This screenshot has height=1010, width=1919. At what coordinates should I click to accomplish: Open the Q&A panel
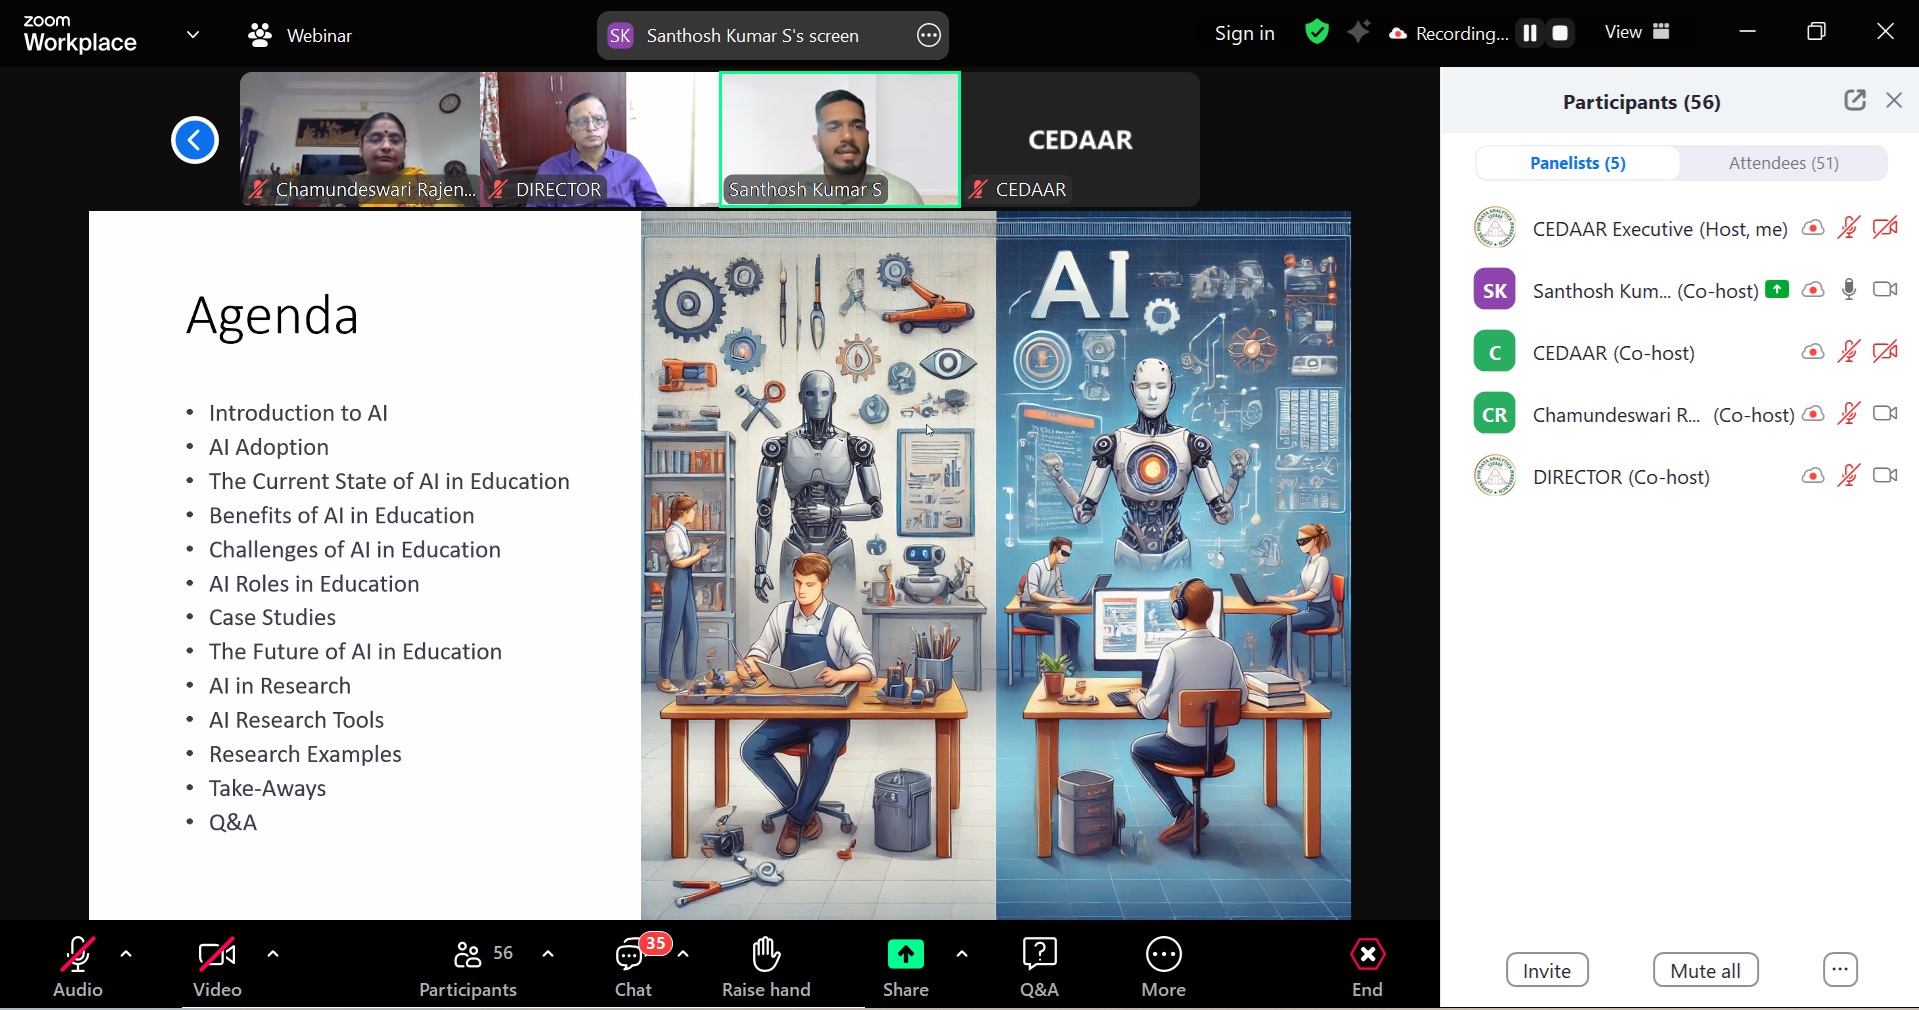pos(1039,967)
